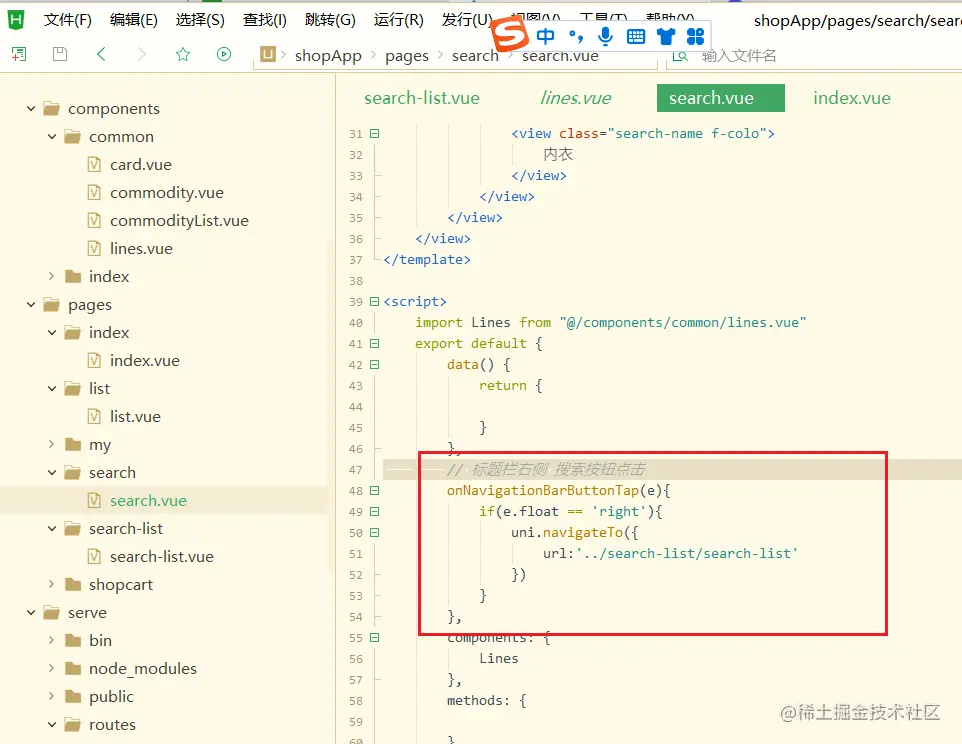This screenshot has height=744, width=962.
Task: Open the 选择(S) menu
Action: 200,20
